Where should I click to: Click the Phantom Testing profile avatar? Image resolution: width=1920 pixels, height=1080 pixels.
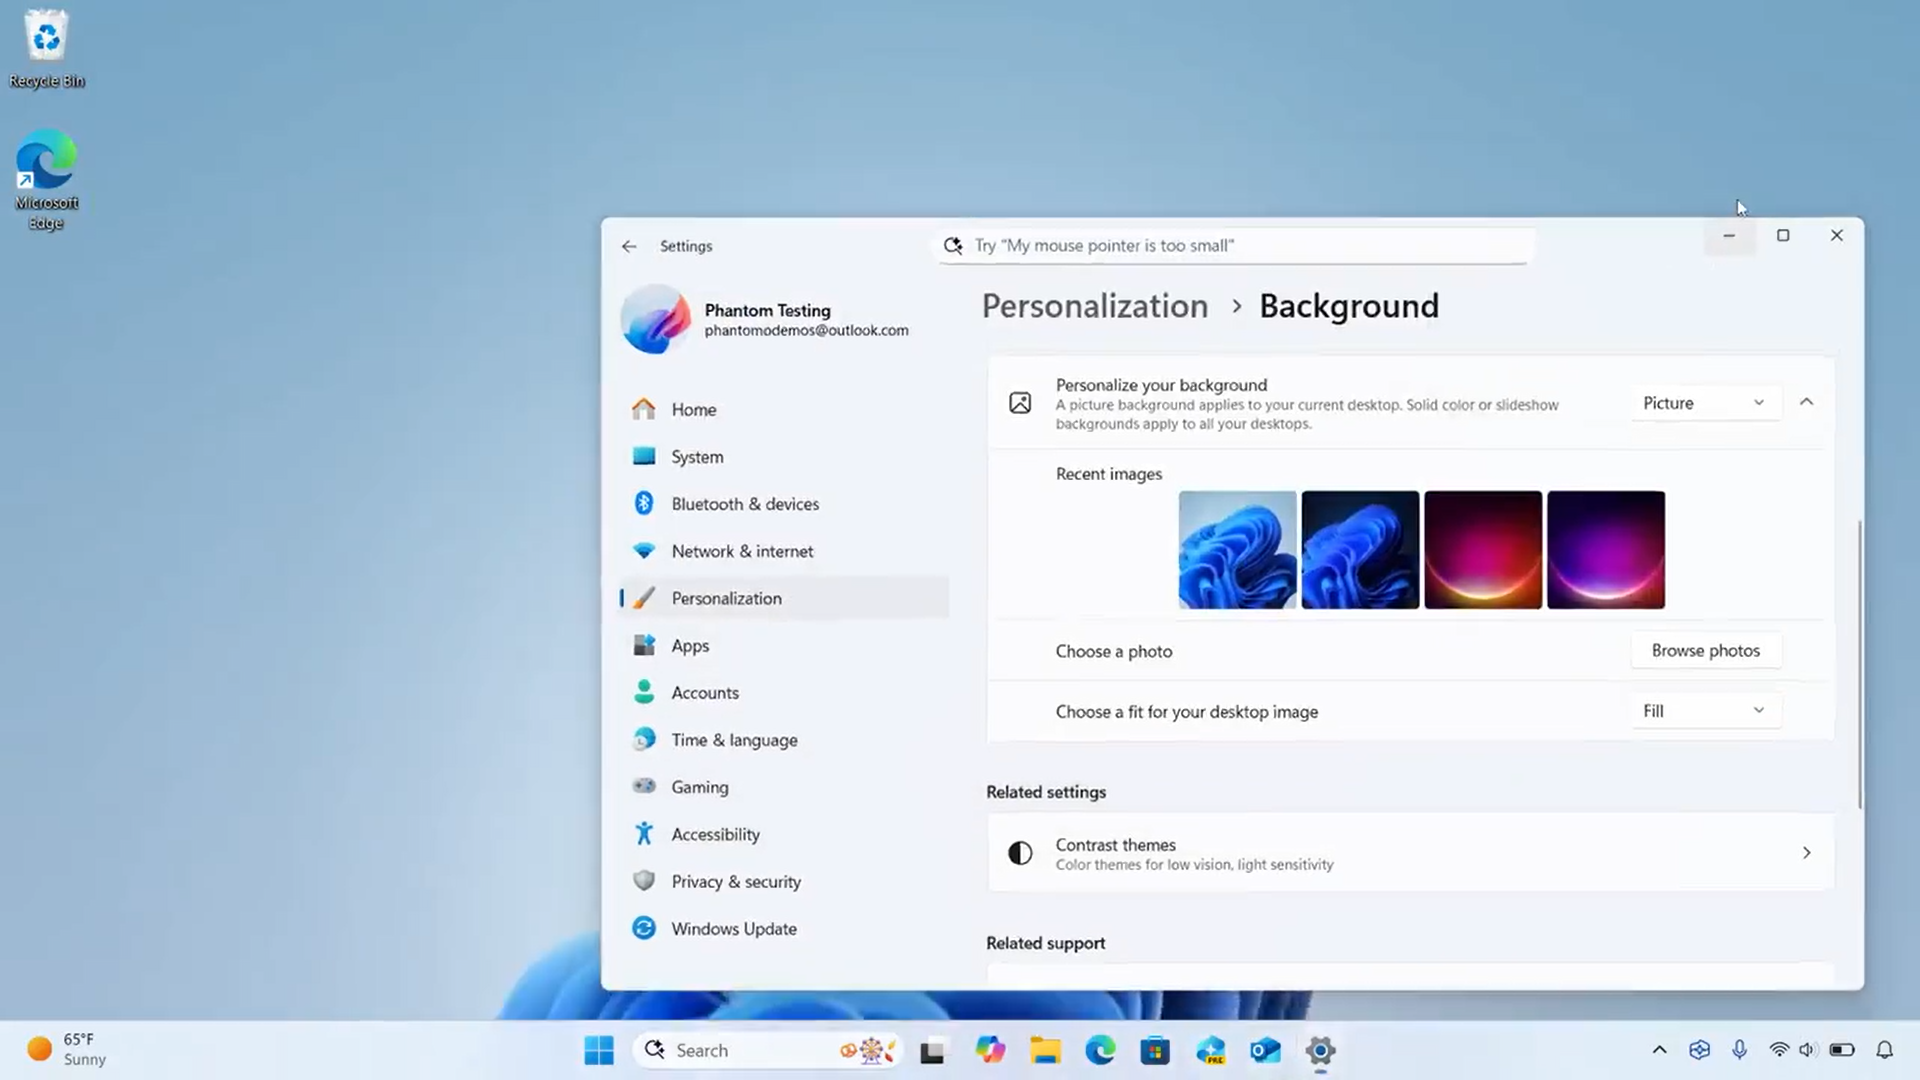pos(656,320)
